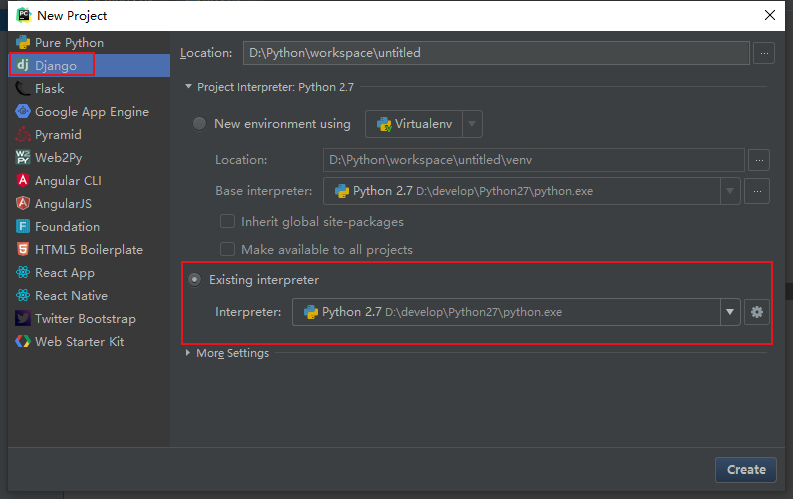Browse for venv location with ellipsis button
This screenshot has height=499, width=793.
click(x=759, y=160)
